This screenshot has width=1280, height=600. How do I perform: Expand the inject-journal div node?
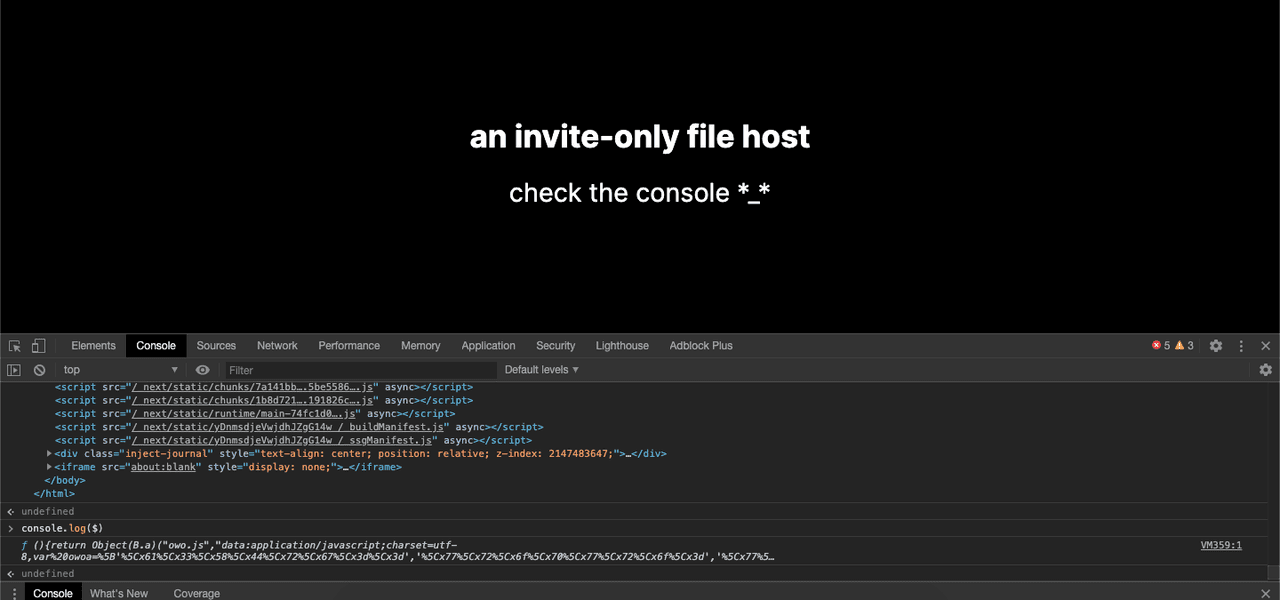50,454
